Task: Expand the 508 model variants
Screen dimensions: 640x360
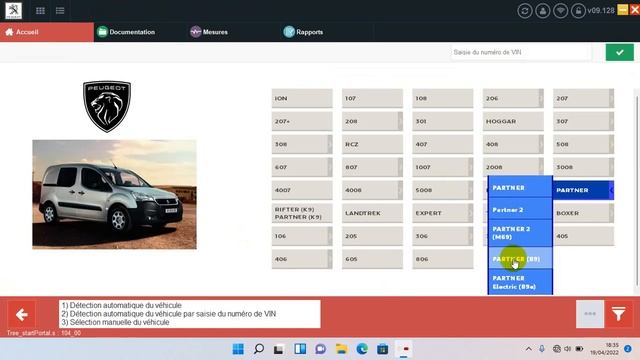Action: click(611, 144)
